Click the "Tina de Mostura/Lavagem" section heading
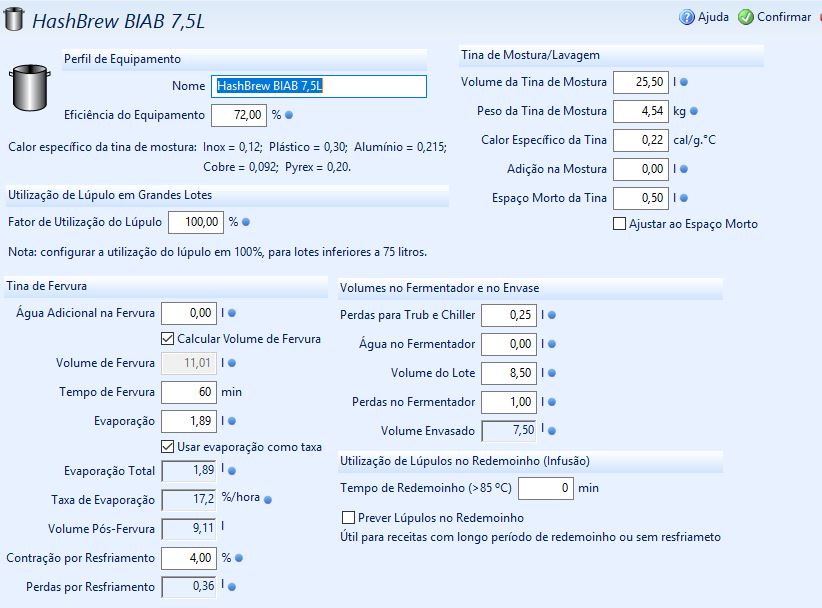822x608 pixels. [530, 55]
